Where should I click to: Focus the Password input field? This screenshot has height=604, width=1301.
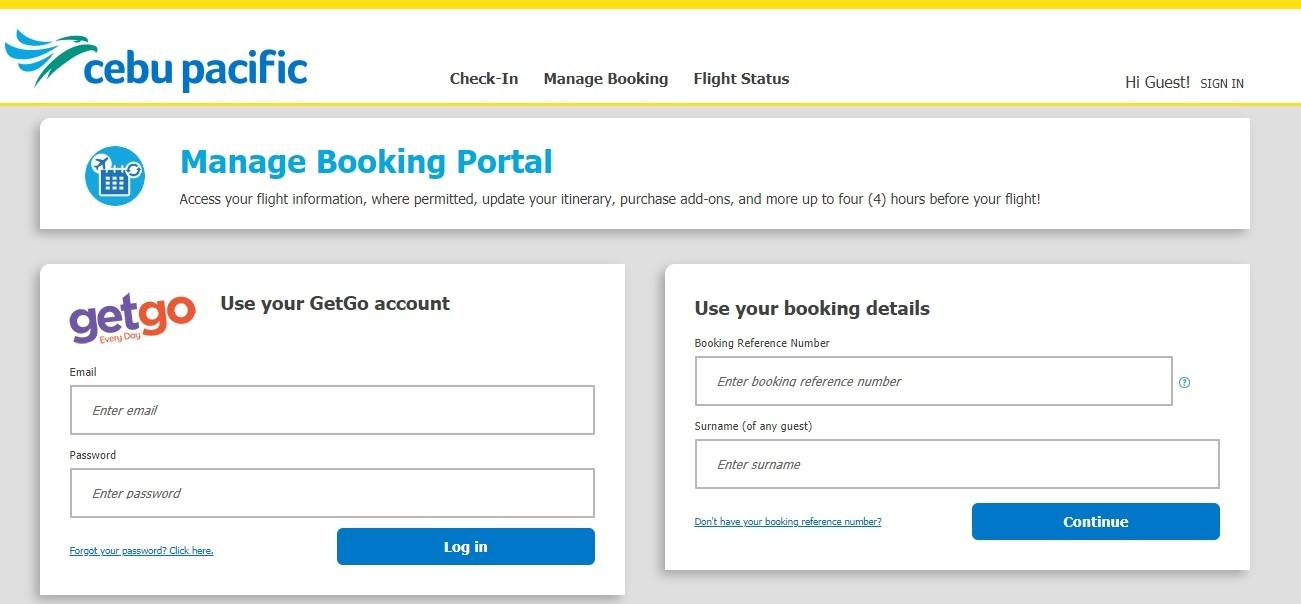pos(332,493)
